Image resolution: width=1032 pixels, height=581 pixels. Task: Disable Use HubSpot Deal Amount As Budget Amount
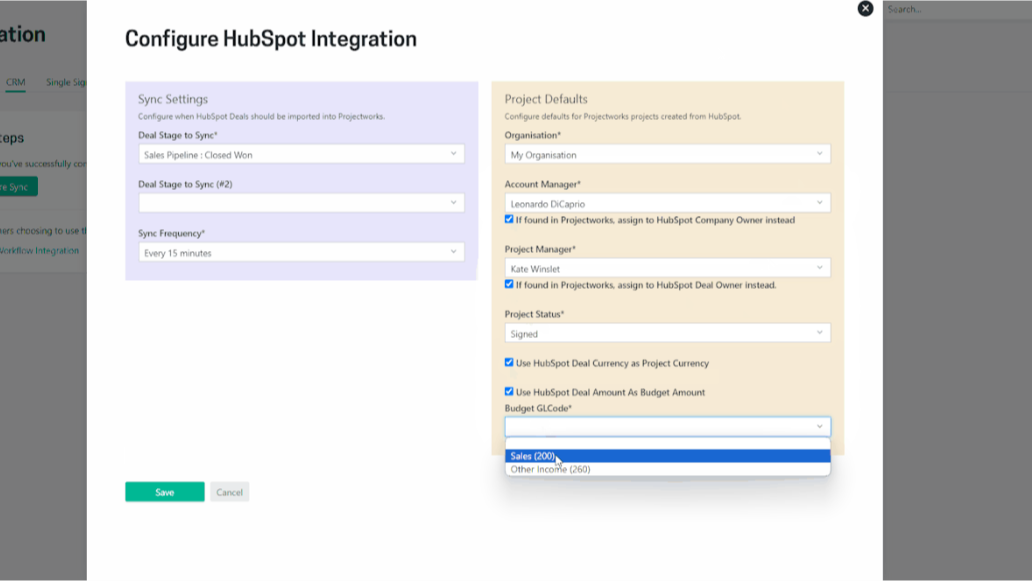(x=509, y=392)
